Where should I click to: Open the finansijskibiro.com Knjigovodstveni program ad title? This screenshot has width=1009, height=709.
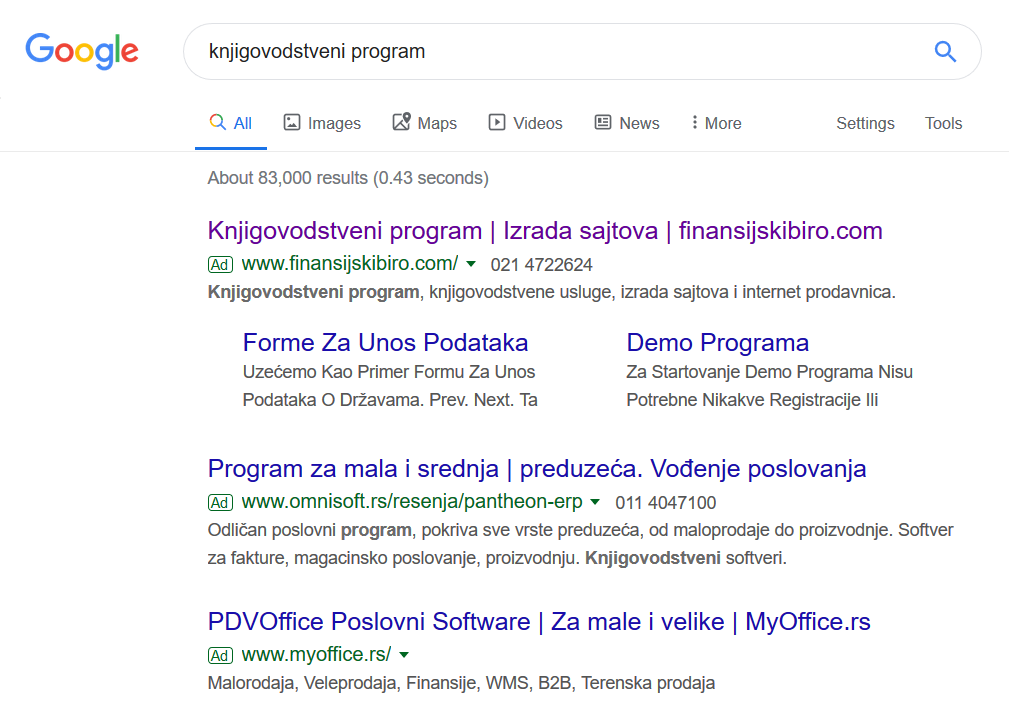coord(545,231)
